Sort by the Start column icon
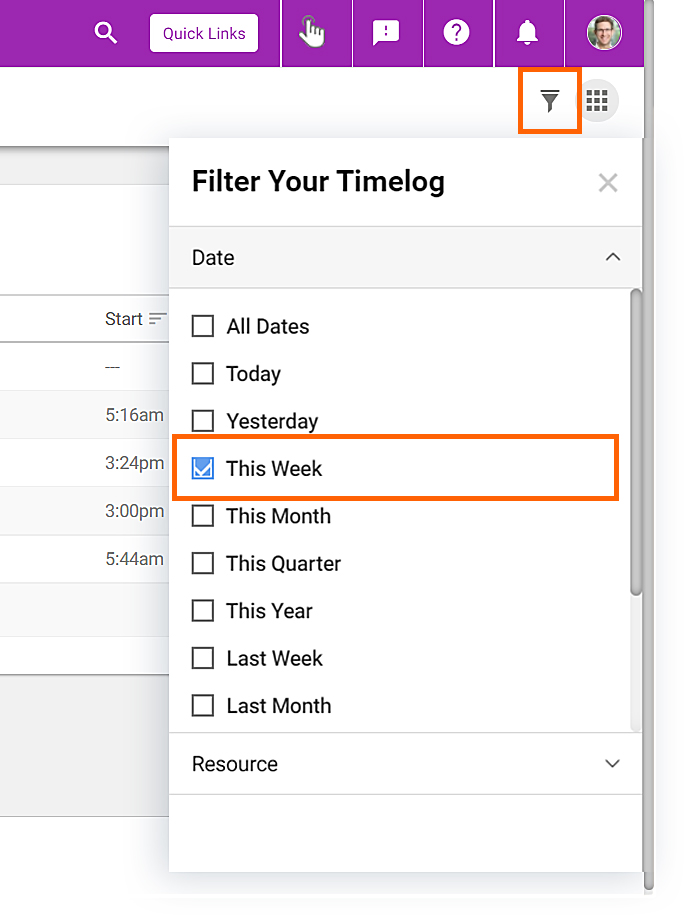This screenshot has height=915, width=684. tap(158, 319)
